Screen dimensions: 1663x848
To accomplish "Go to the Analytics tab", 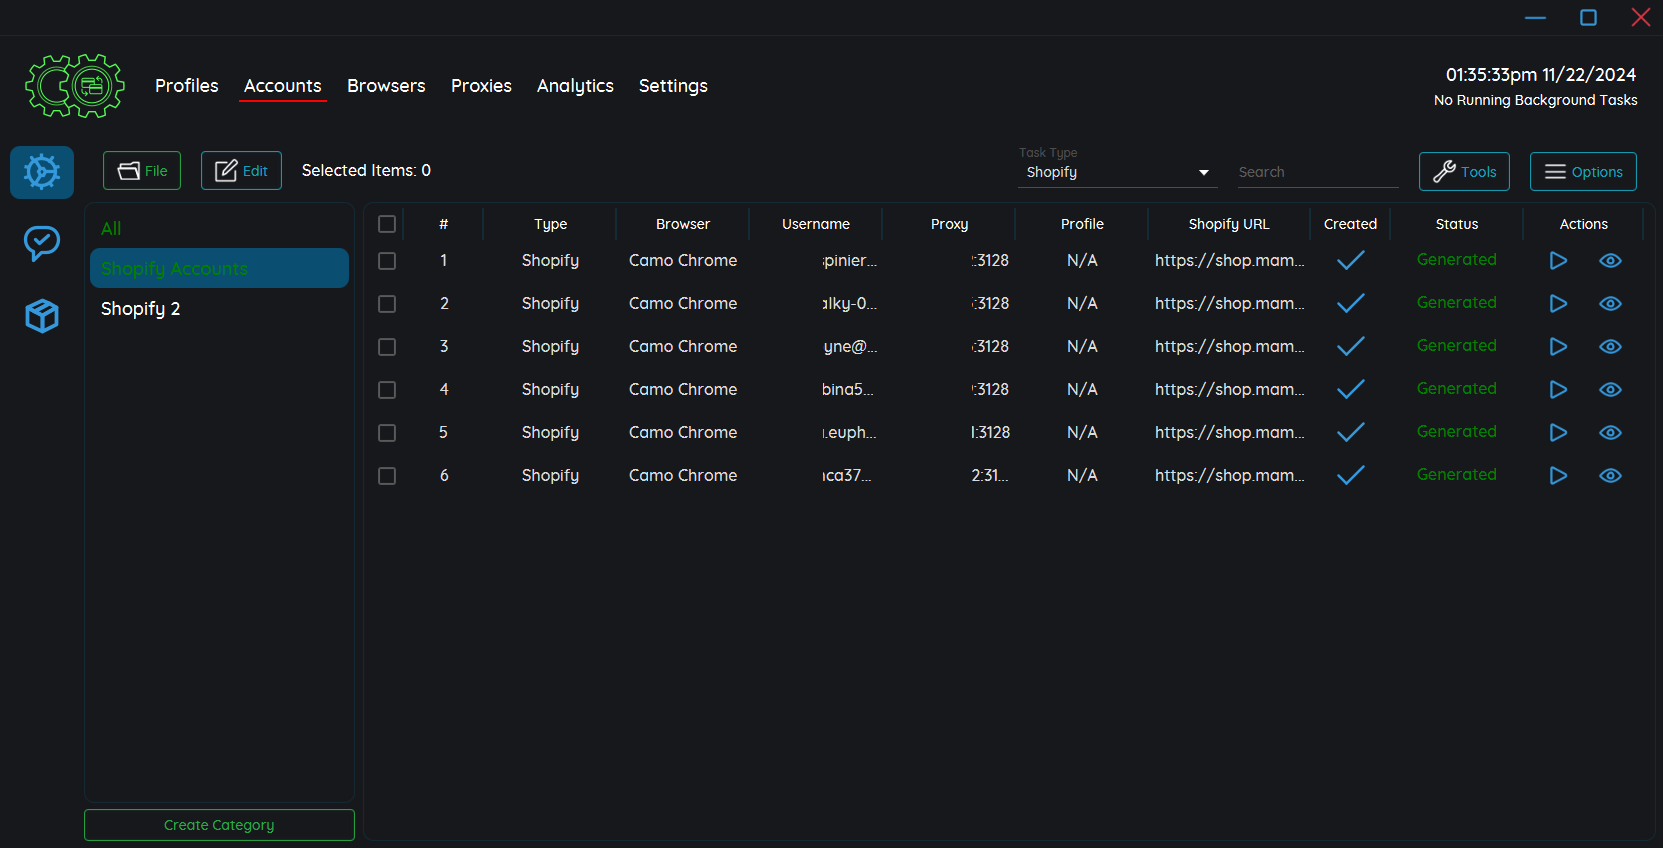I will pyautogui.click(x=575, y=86).
